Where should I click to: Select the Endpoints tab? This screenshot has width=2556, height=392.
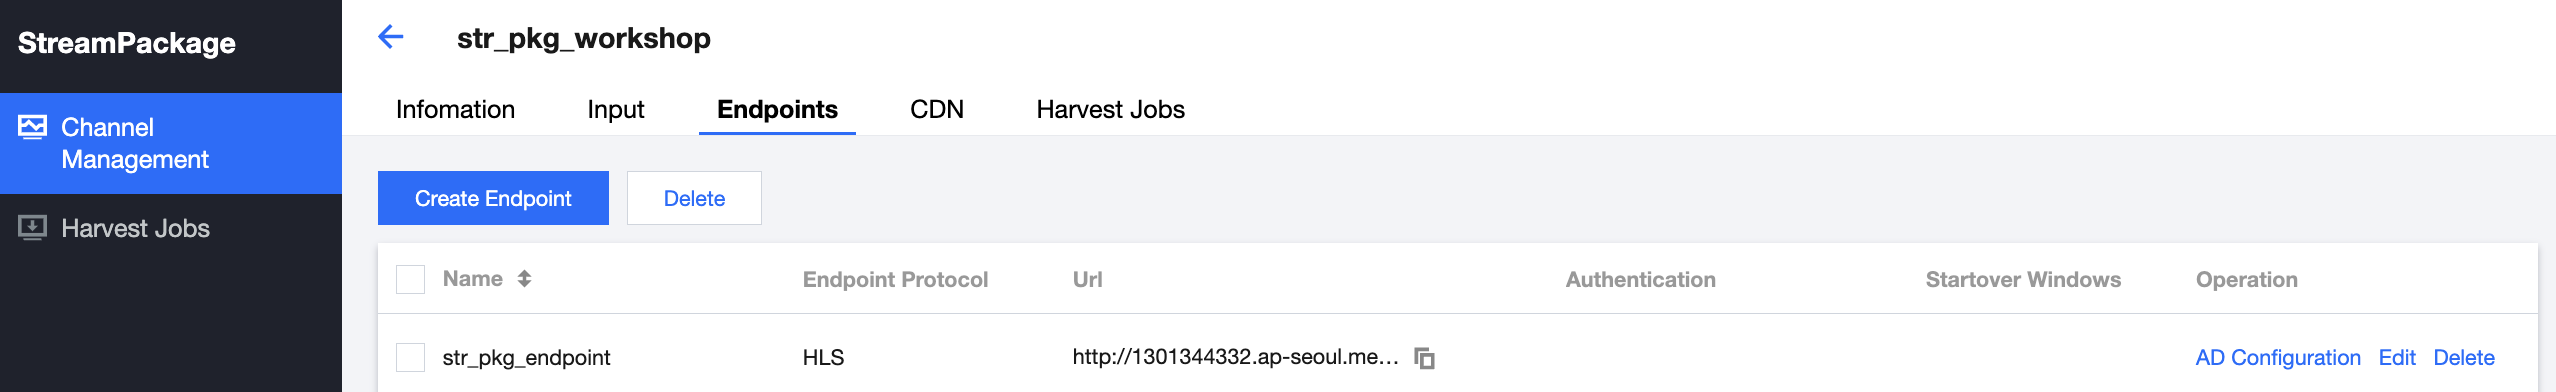pos(777,109)
